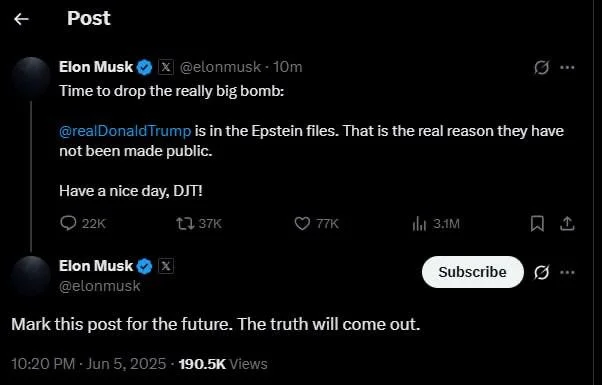
Task: Click Grok icon next to Subscribe
Action: coord(541,272)
